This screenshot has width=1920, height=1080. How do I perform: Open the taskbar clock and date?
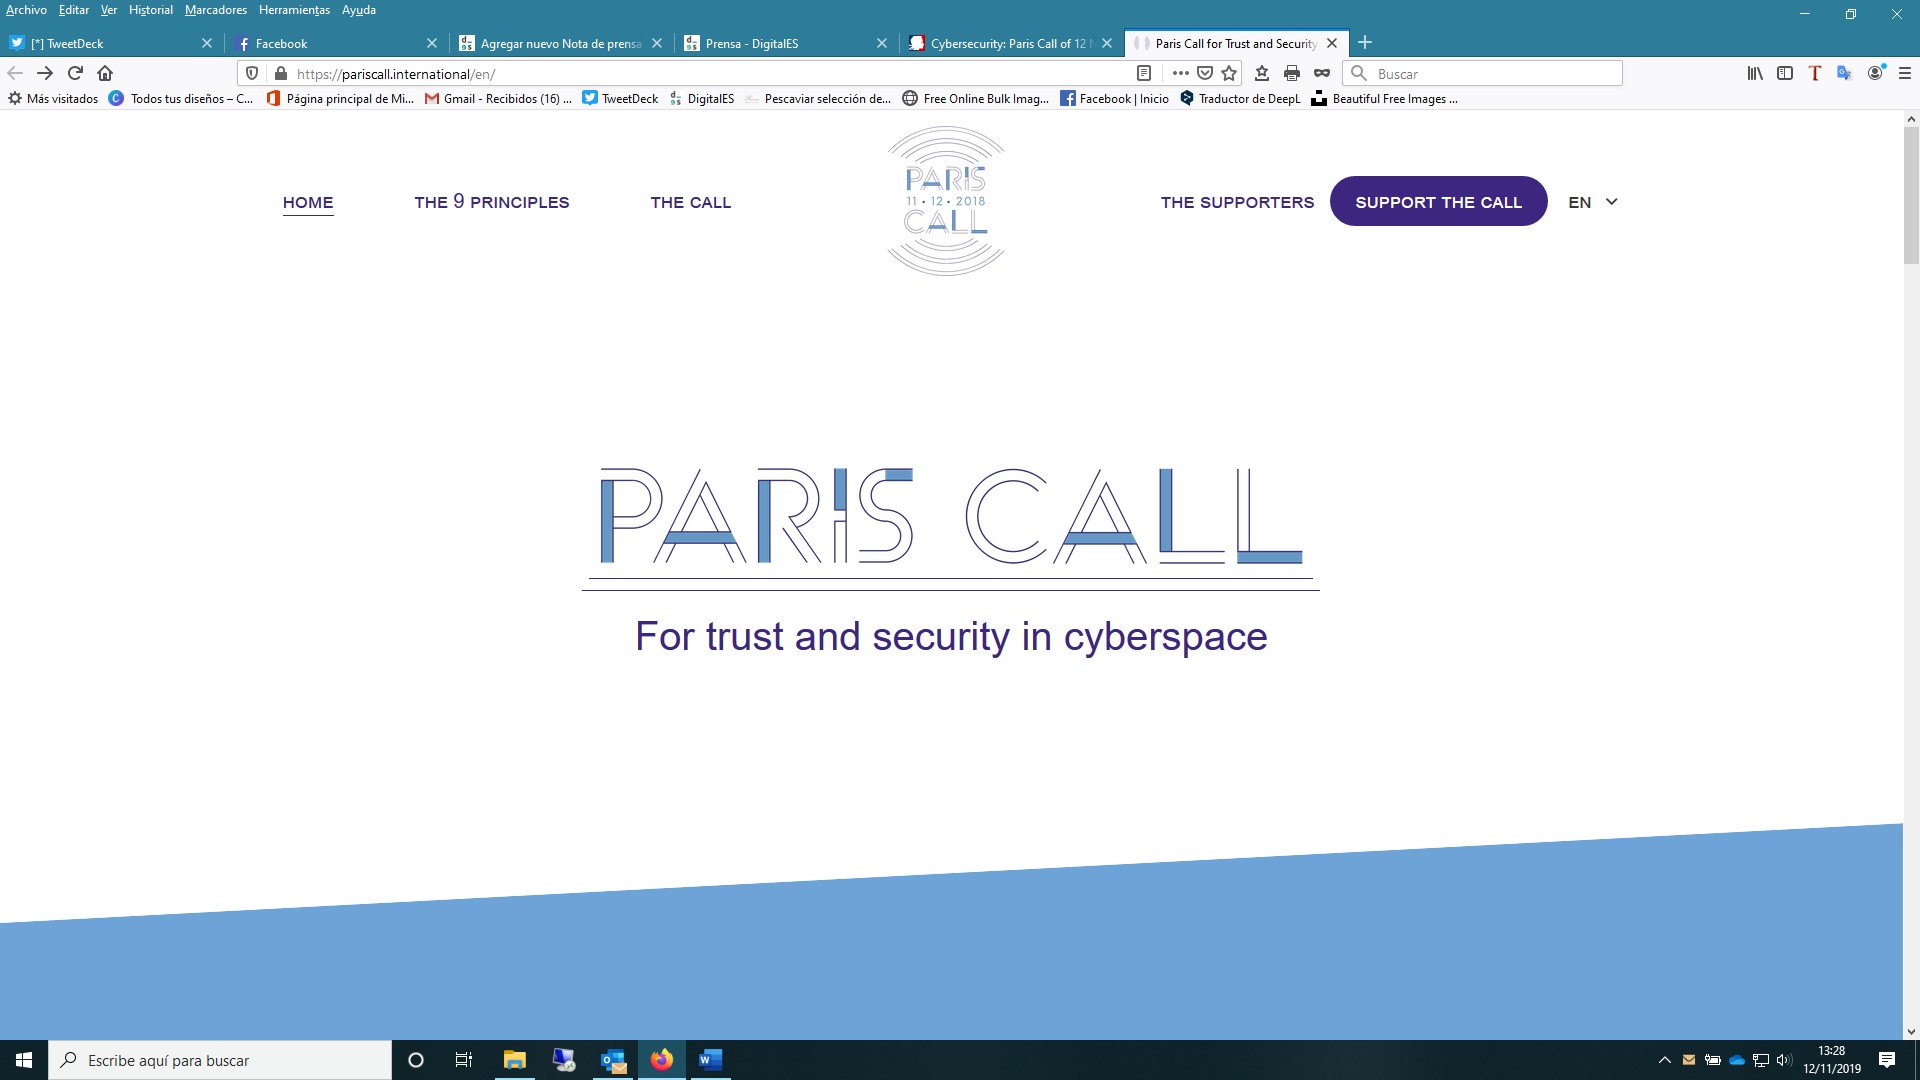(x=1832, y=1060)
